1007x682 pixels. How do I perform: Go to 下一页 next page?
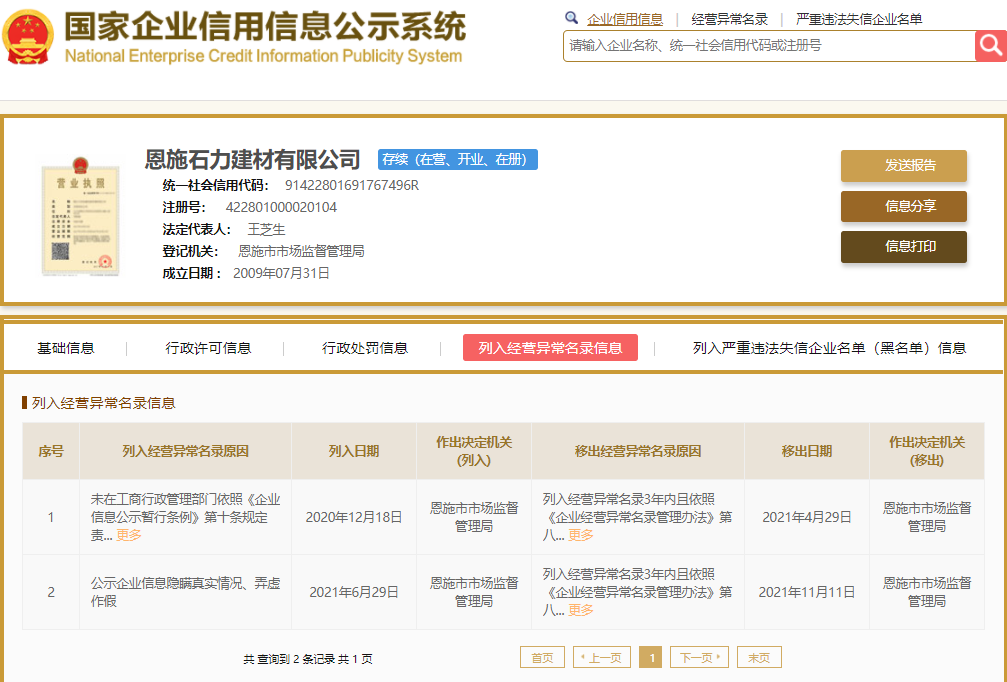pos(699,658)
